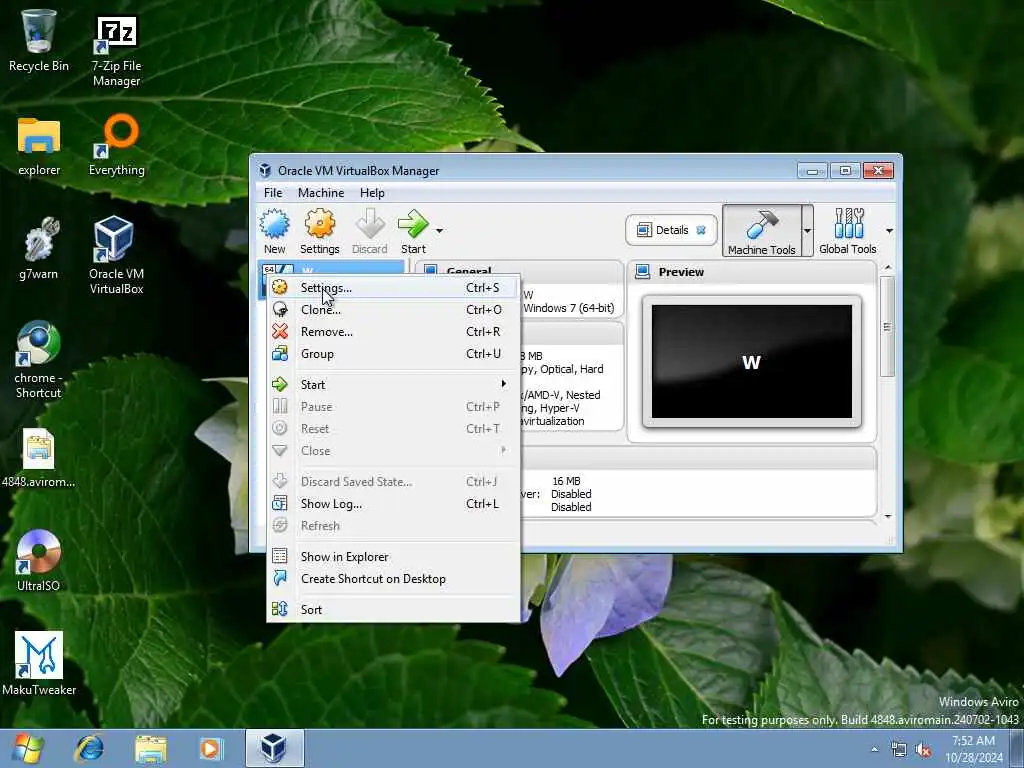1024x768 pixels.
Task: Show hidden tray icons arrow
Action: click(x=874, y=749)
